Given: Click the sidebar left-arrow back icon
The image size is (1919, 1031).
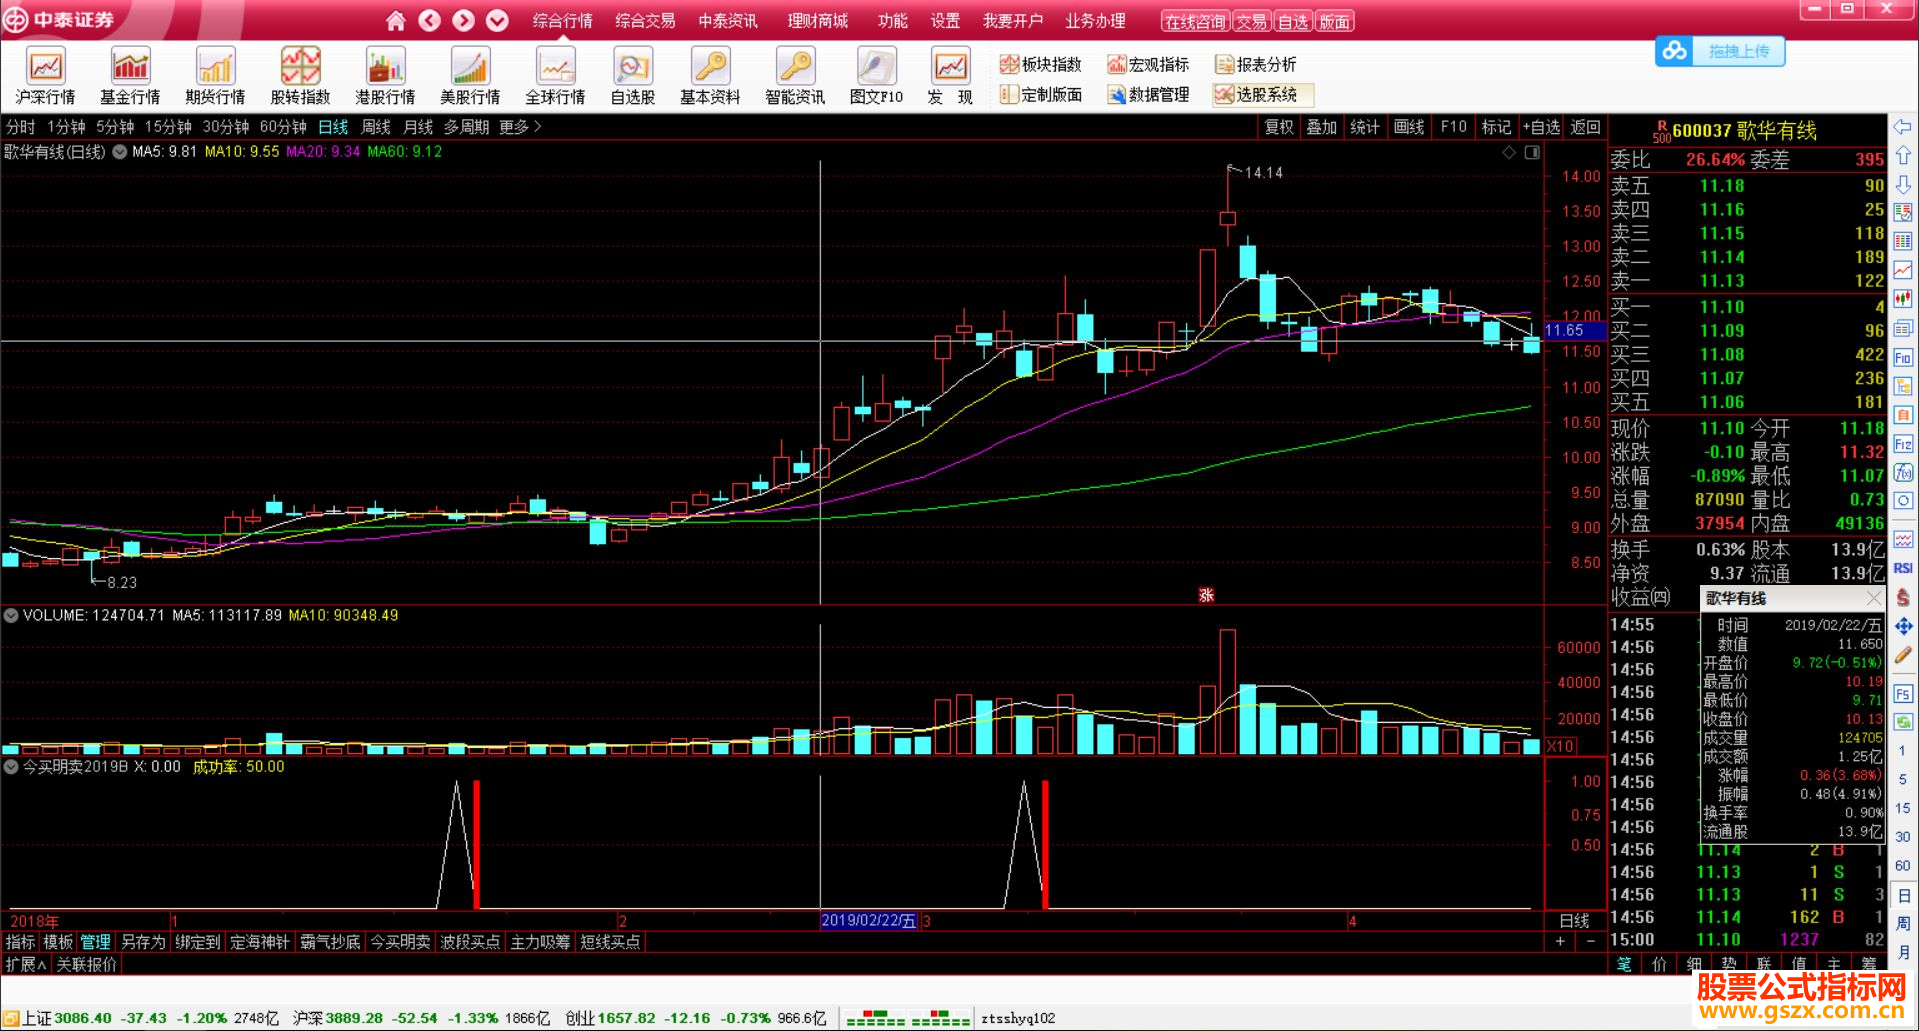Looking at the screenshot, I should (x=1903, y=127).
